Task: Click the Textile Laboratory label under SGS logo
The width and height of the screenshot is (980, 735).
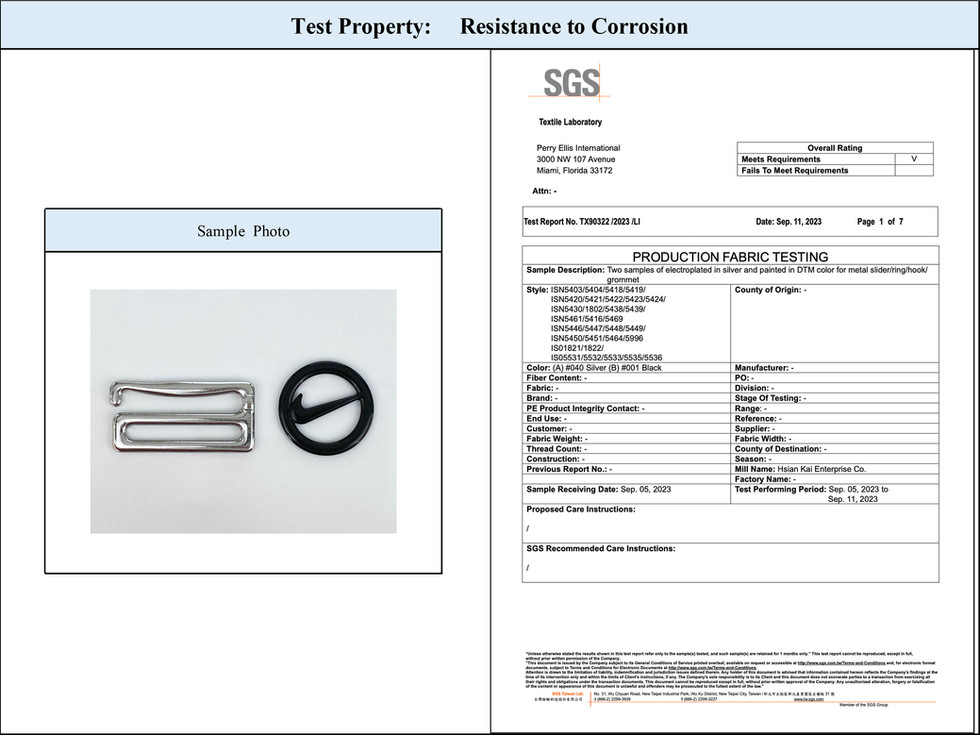Action: tap(573, 121)
